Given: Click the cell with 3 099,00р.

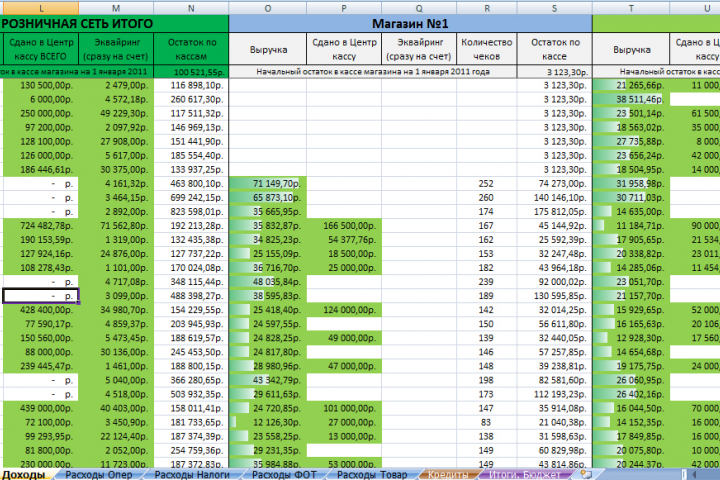Looking at the screenshot, I should (116, 296).
